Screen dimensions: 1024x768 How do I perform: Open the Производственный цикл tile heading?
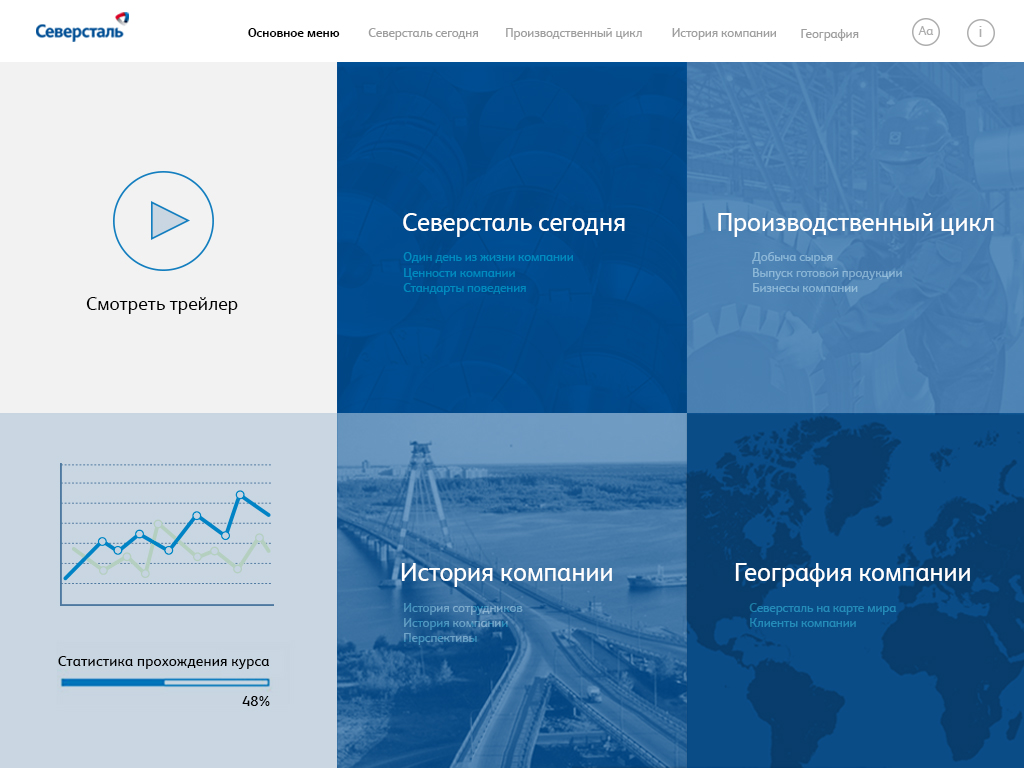855,223
